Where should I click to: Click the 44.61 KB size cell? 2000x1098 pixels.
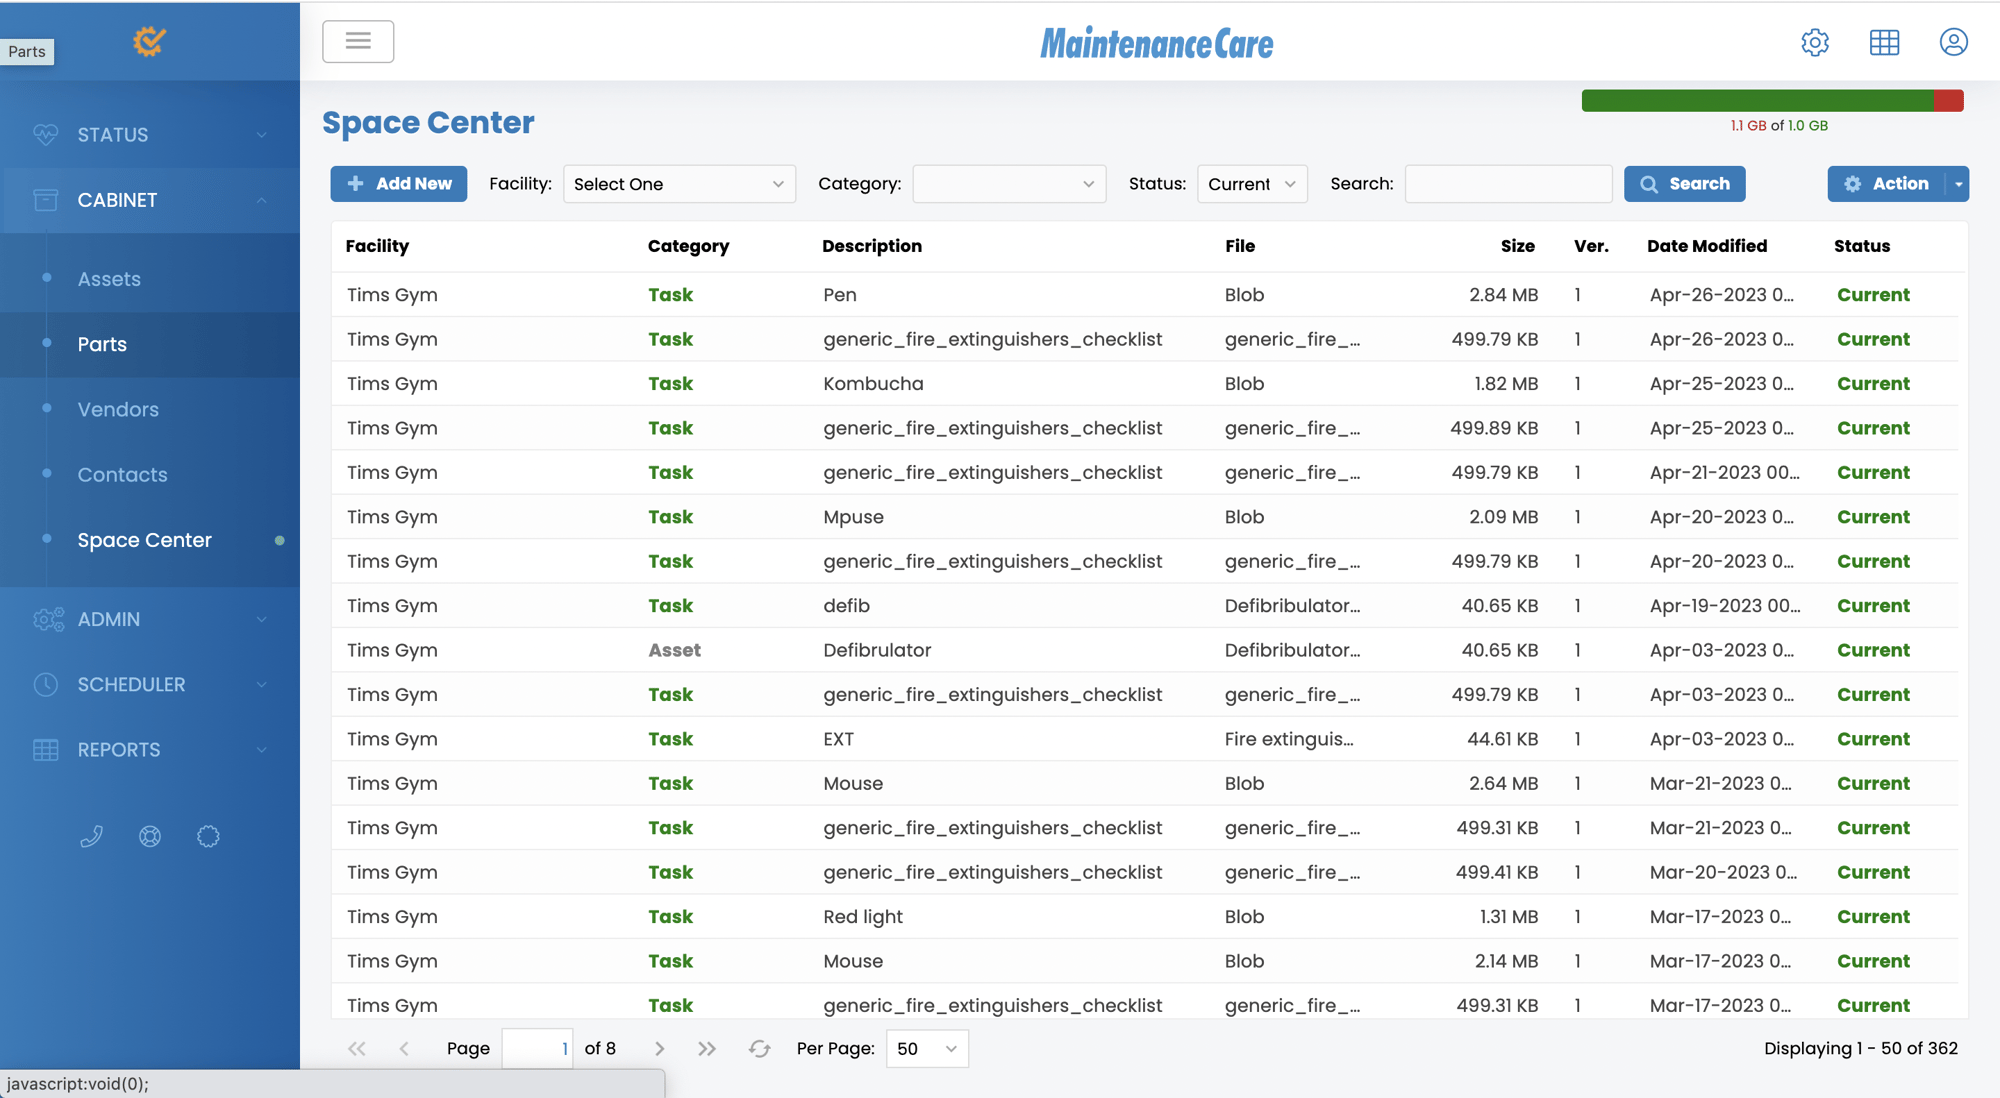(x=1502, y=739)
